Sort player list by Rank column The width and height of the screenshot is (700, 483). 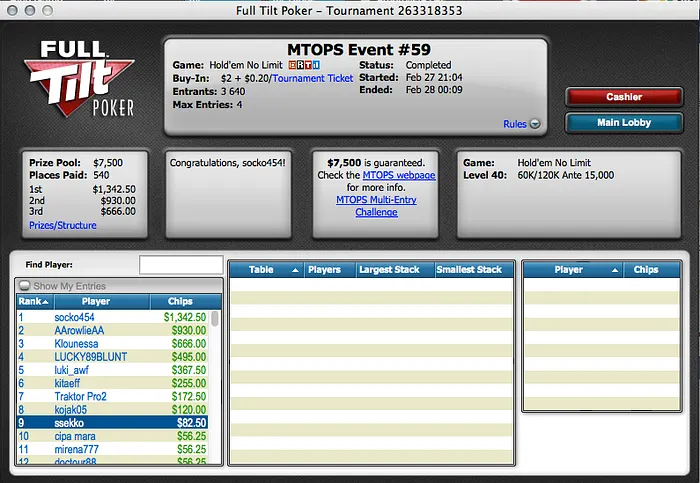pyautogui.click(x=35, y=301)
